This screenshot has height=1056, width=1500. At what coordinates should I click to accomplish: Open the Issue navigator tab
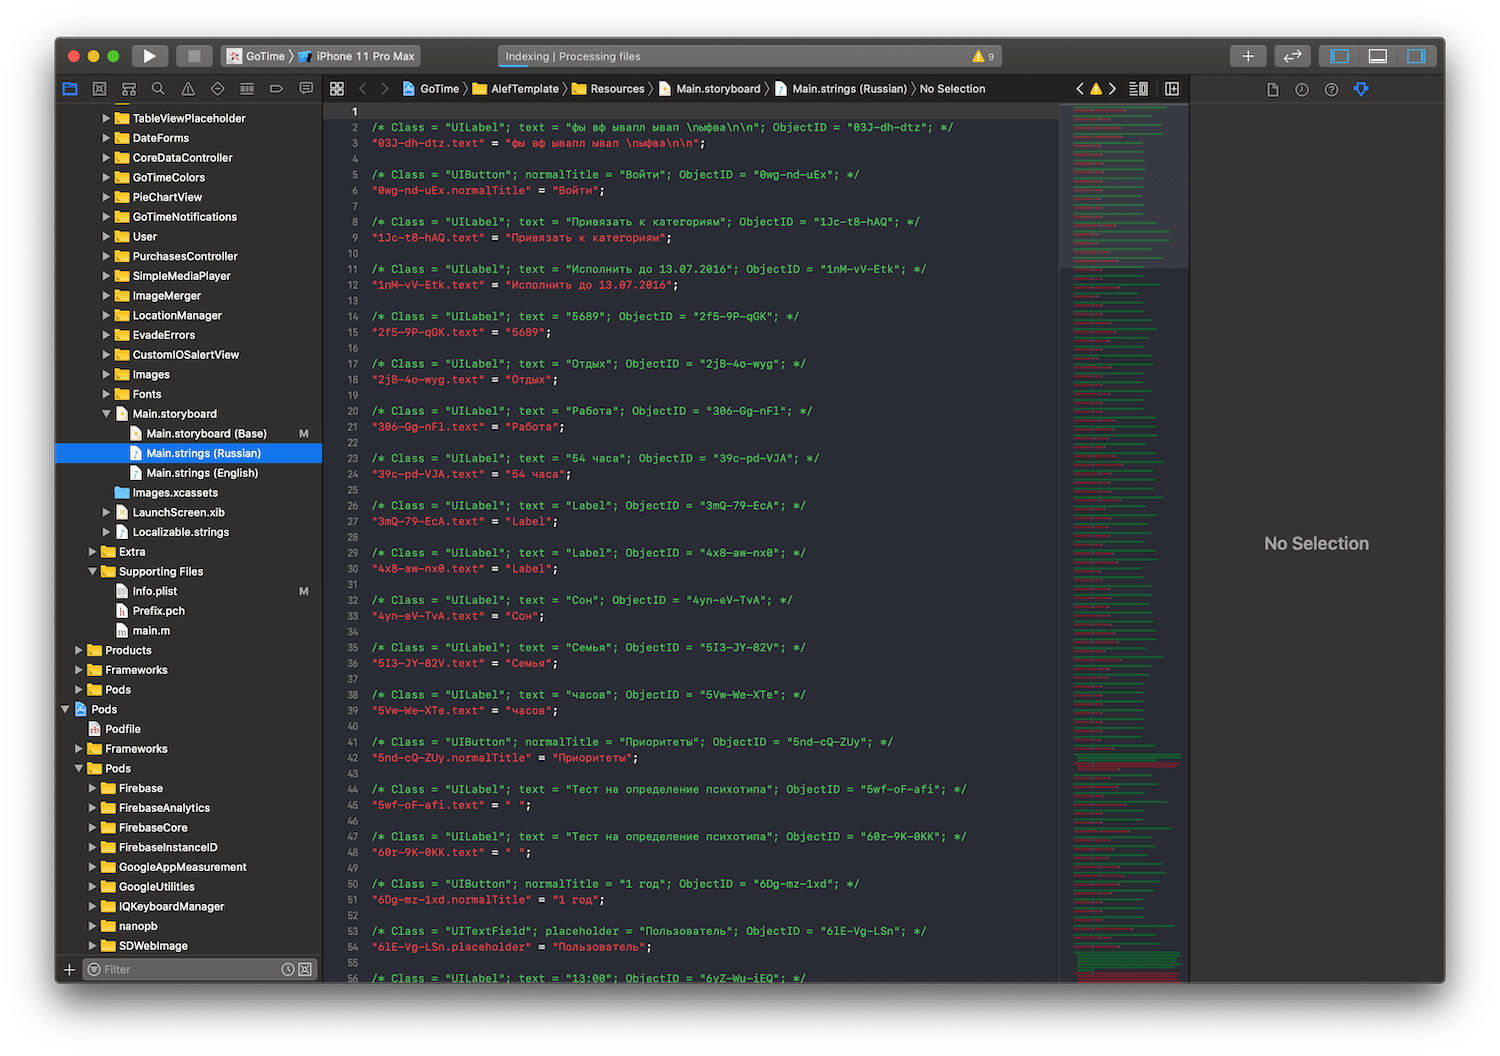coord(188,89)
